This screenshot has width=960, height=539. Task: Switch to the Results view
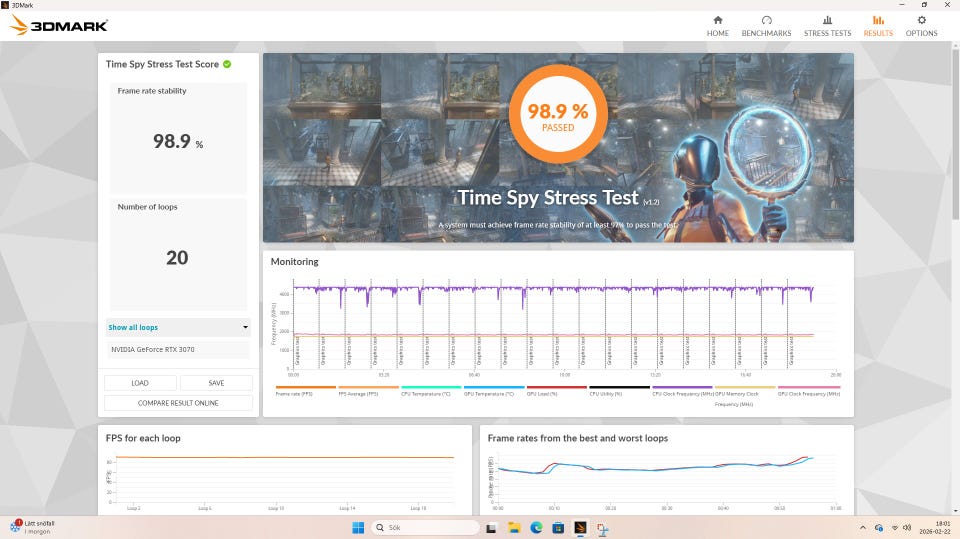pyautogui.click(x=878, y=26)
